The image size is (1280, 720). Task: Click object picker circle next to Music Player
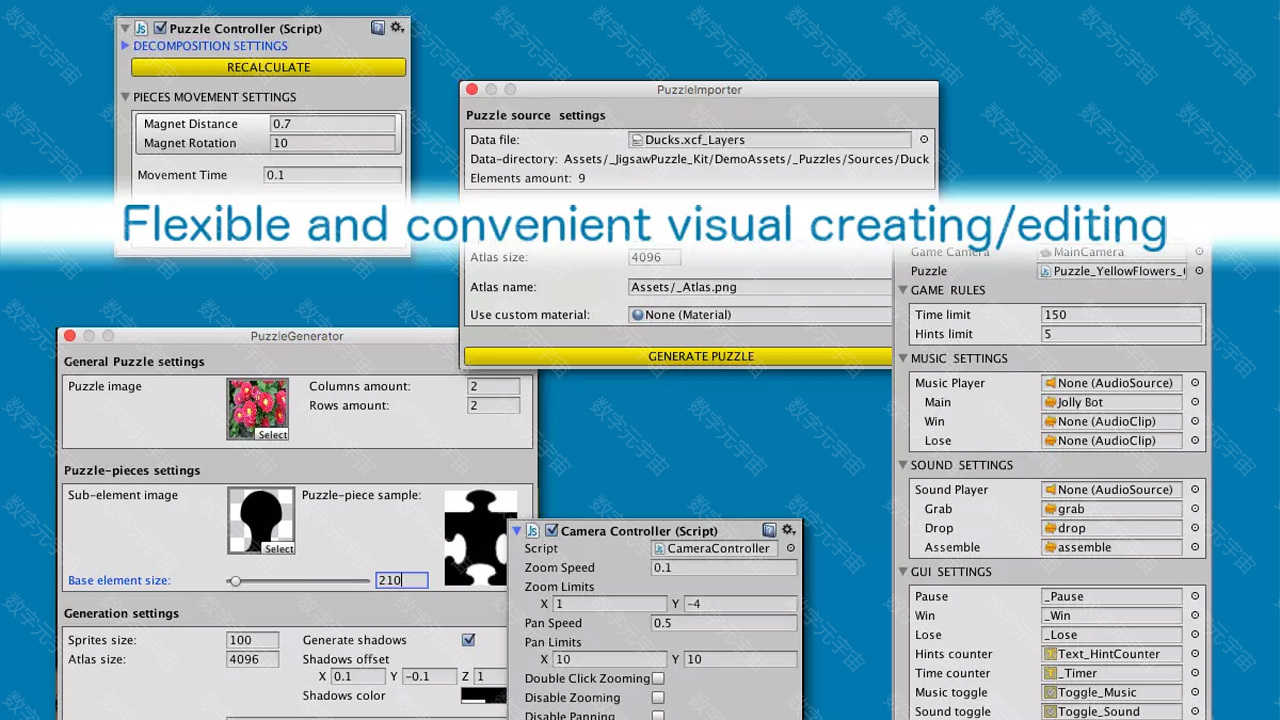coord(1195,383)
